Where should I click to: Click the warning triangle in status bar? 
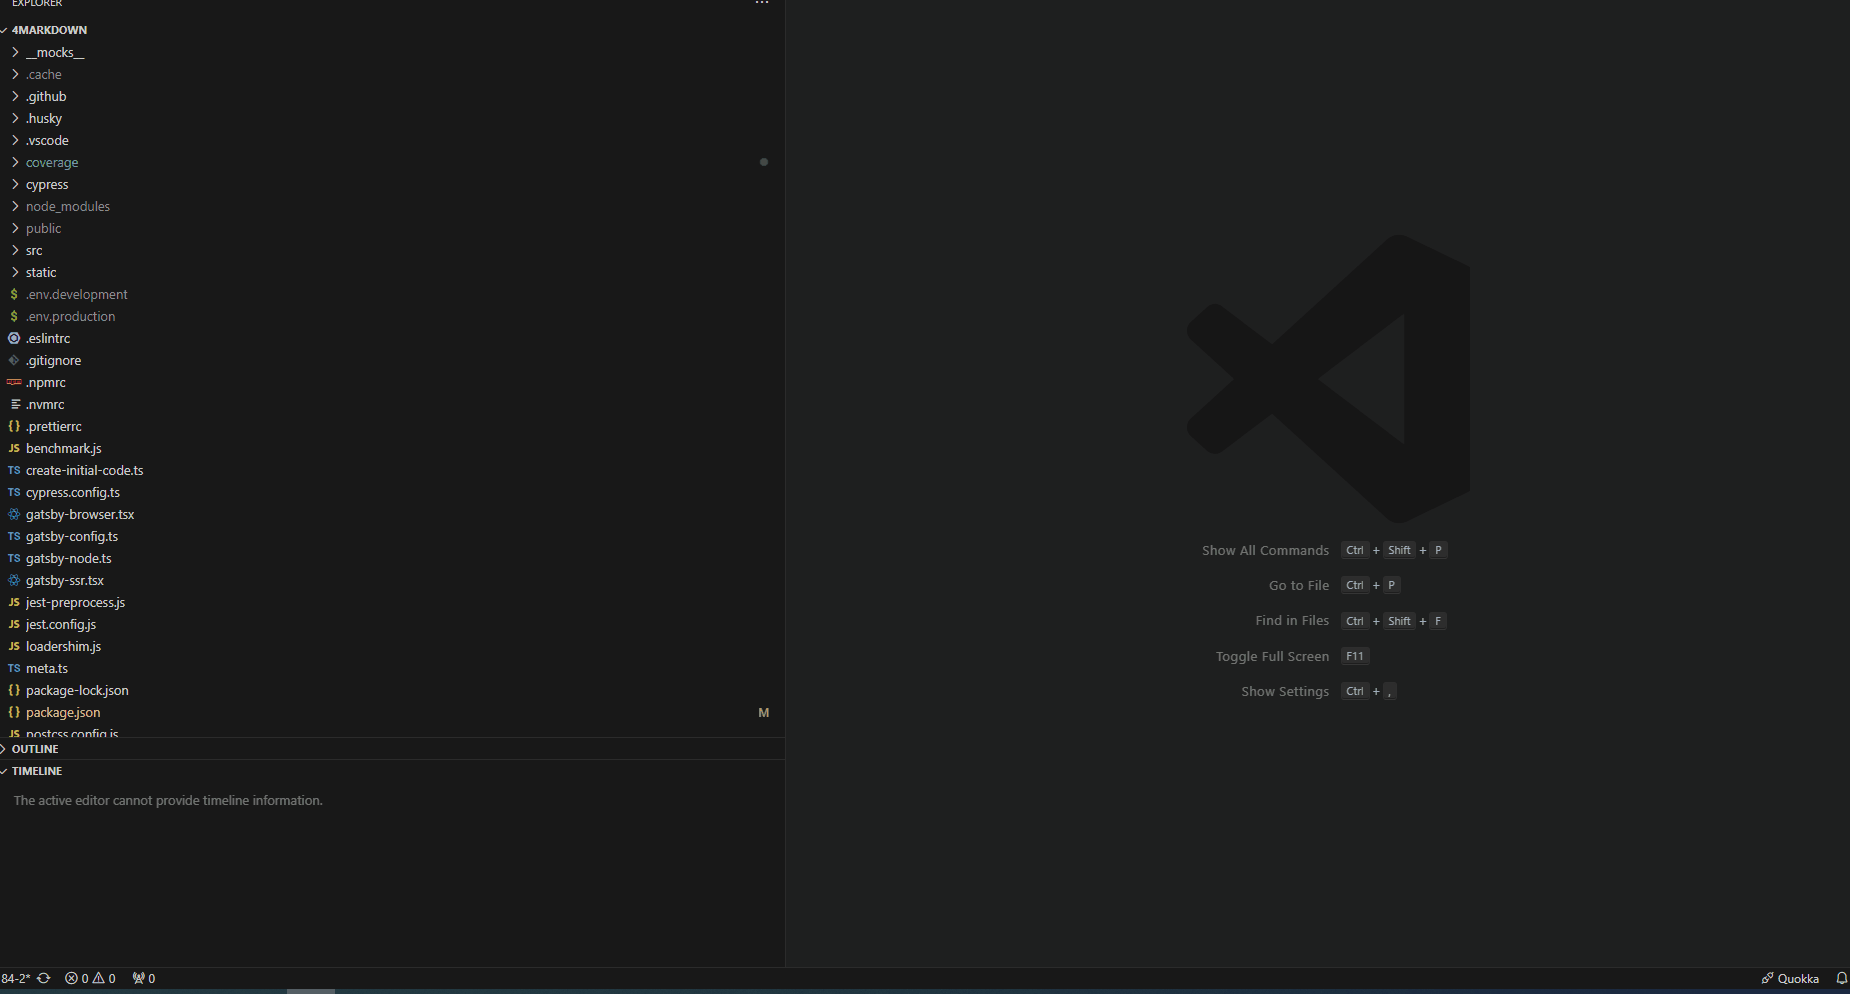99,978
